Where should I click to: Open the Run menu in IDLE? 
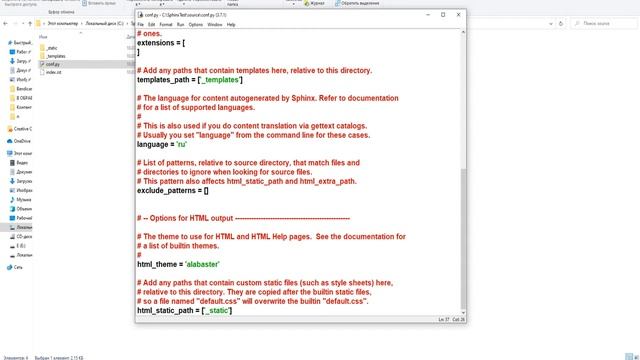(x=180, y=24)
